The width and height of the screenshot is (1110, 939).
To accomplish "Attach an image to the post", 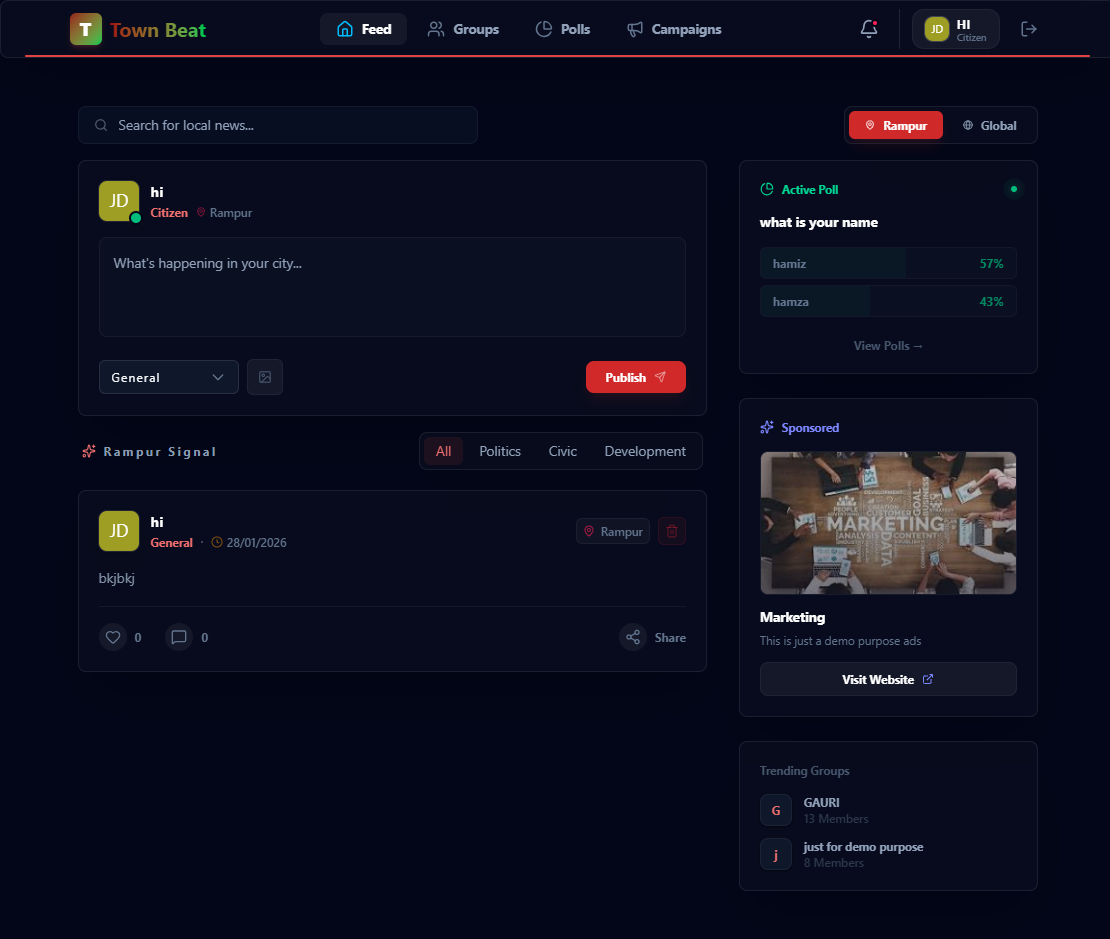I will point(265,377).
